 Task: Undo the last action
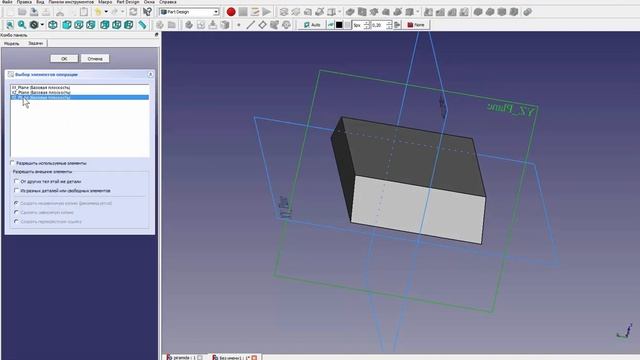click(x=98, y=12)
